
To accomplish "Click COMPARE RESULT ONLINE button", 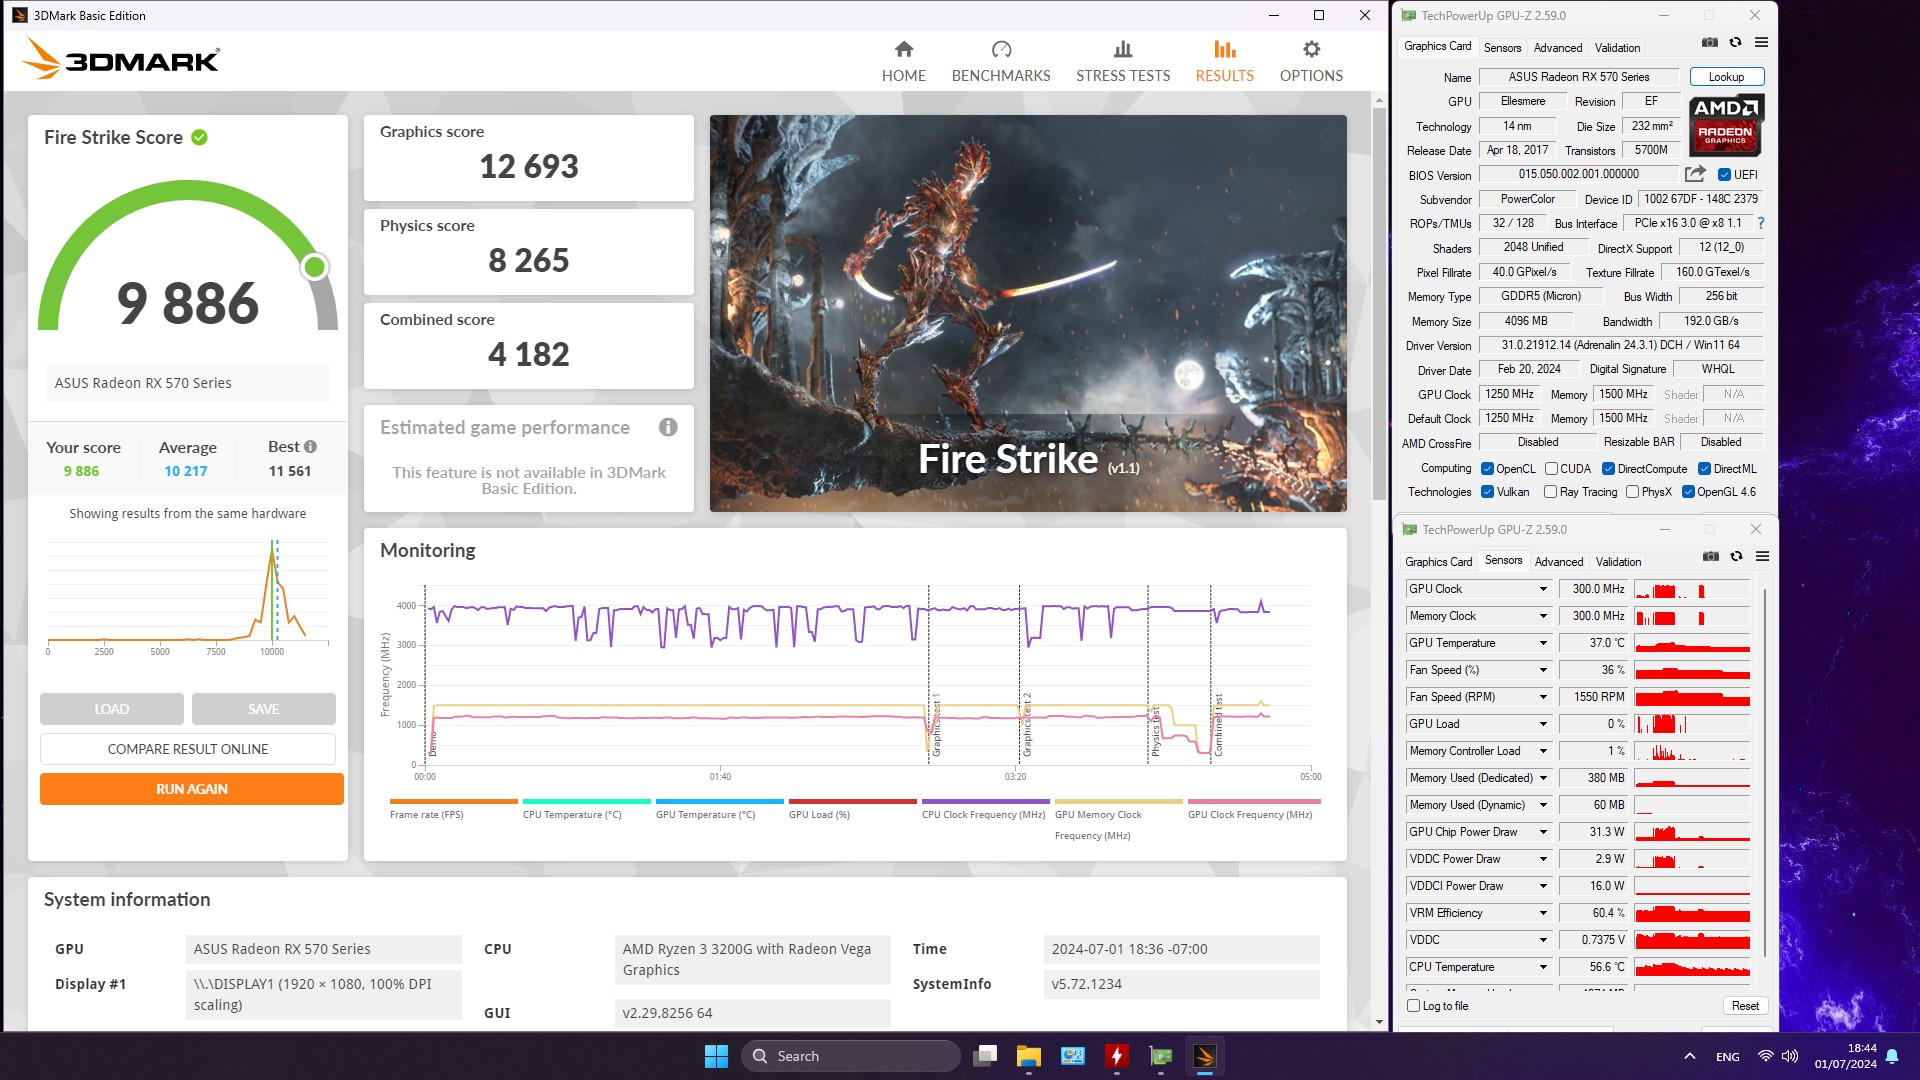I will [188, 749].
